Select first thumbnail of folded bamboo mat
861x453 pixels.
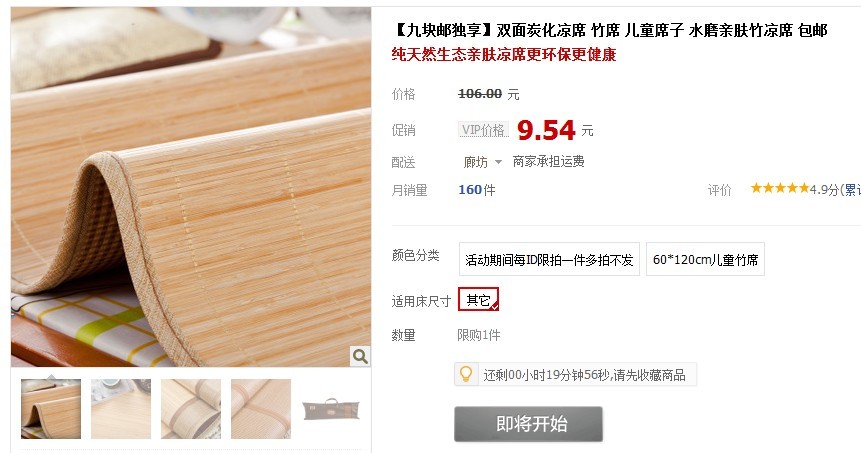51,409
